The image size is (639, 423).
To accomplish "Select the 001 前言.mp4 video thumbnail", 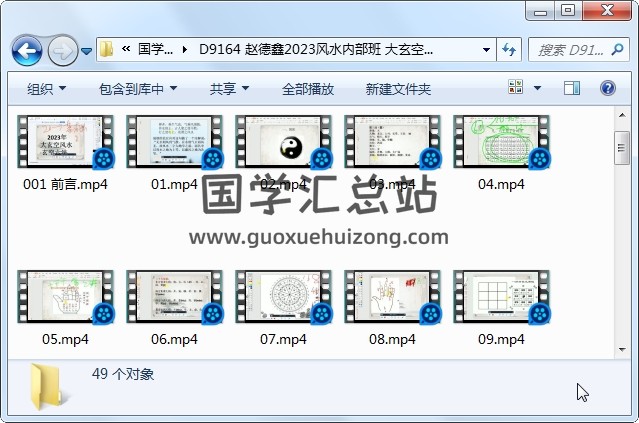I will 65,142.
